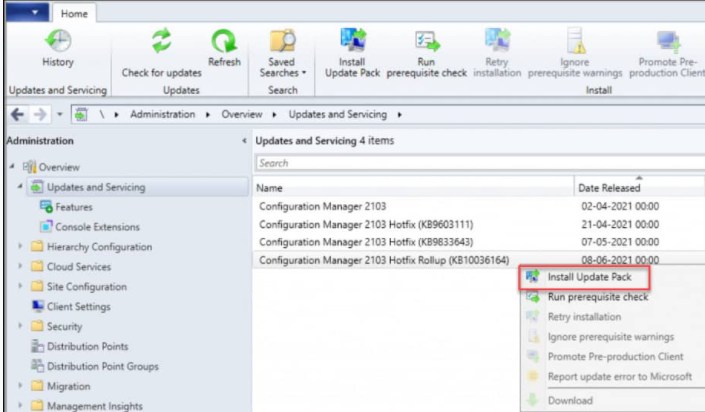
Task: Open the History ribbon button
Action: (58, 49)
